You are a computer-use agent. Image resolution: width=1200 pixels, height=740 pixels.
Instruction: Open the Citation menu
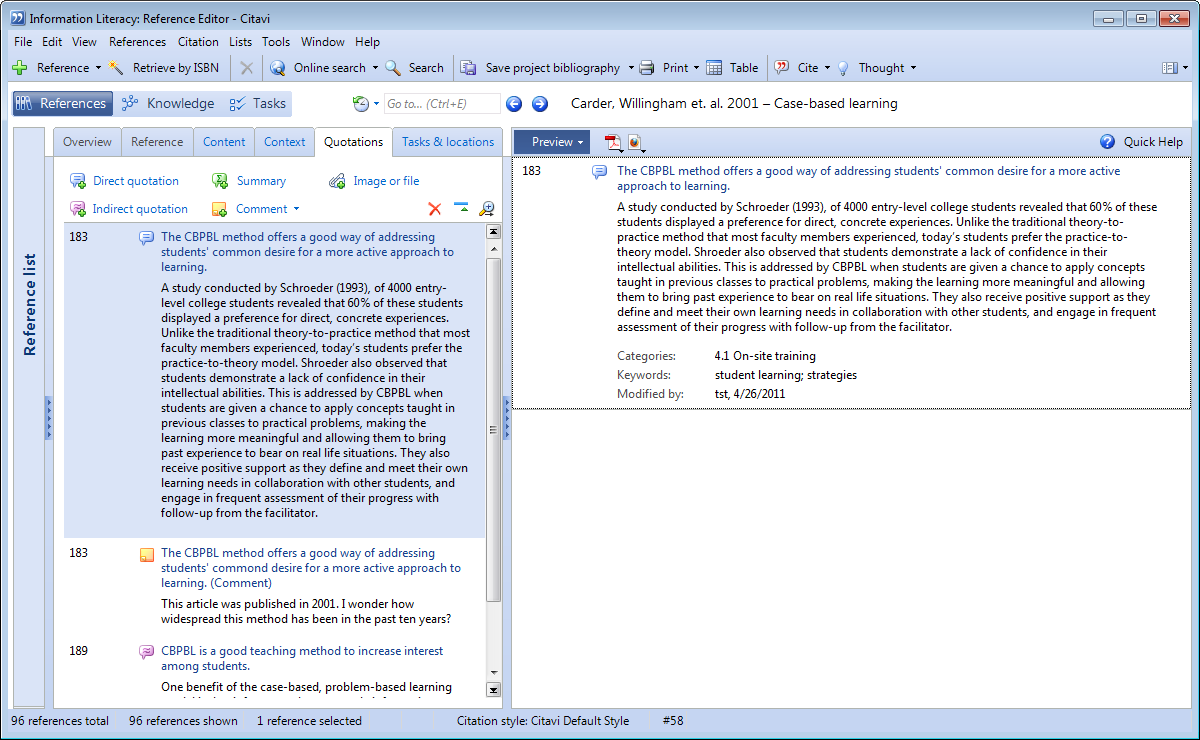[197, 42]
